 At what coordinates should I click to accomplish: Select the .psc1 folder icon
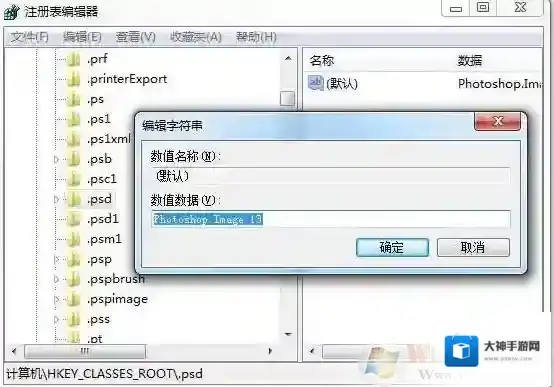pos(74,179)
